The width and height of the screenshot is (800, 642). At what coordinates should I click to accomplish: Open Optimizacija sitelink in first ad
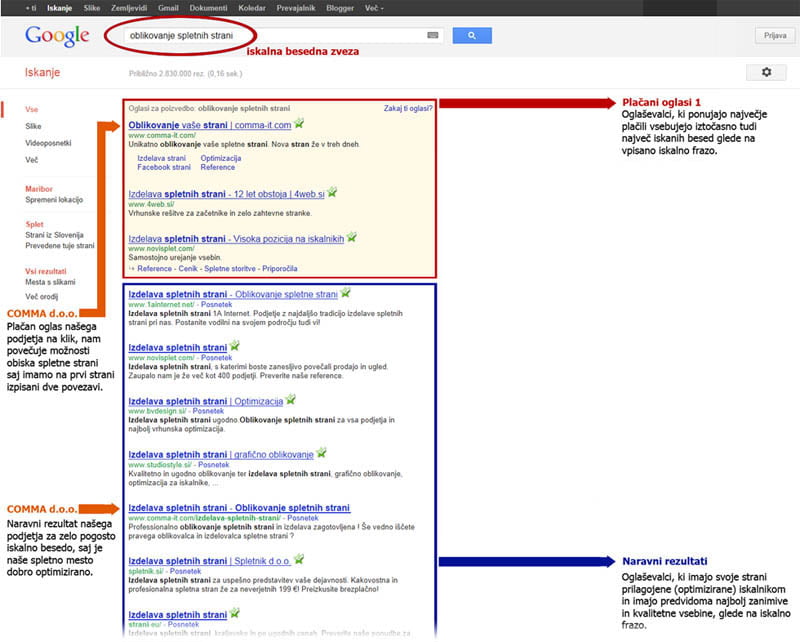(x=221, y=158)
